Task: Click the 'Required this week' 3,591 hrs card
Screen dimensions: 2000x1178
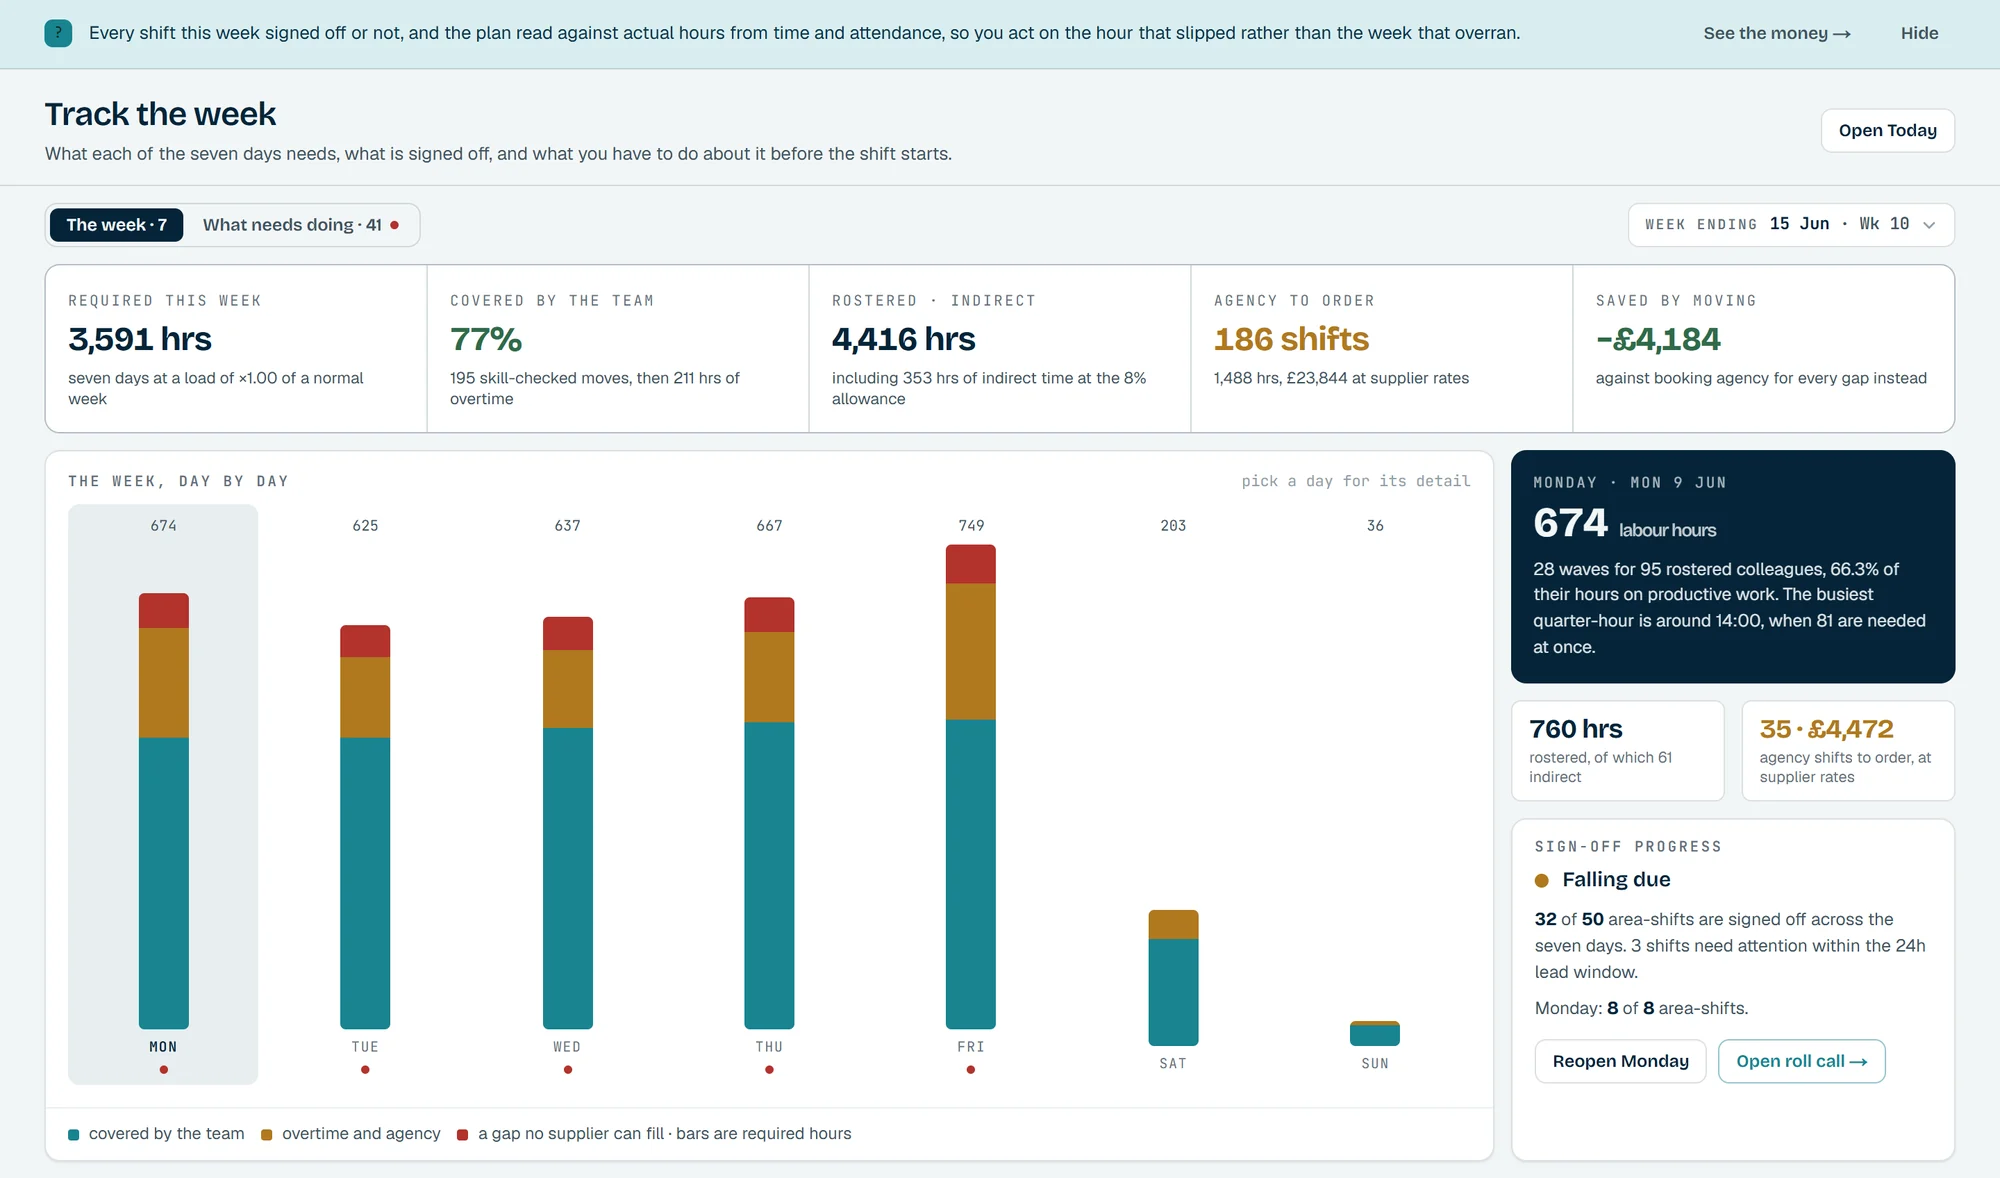Action: [236, 349]
